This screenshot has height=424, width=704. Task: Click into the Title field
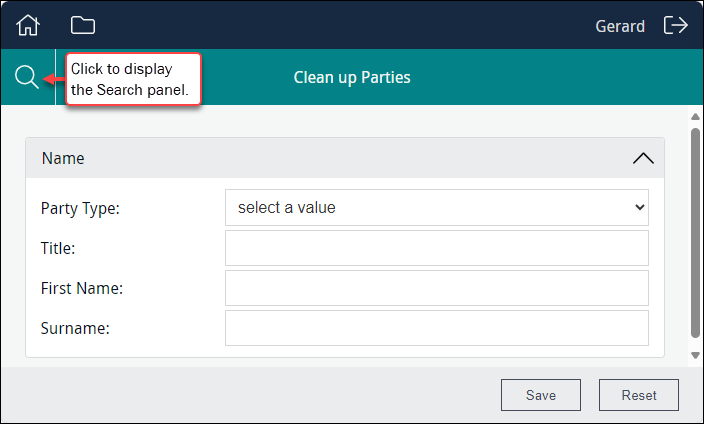[x=436, y=248]
